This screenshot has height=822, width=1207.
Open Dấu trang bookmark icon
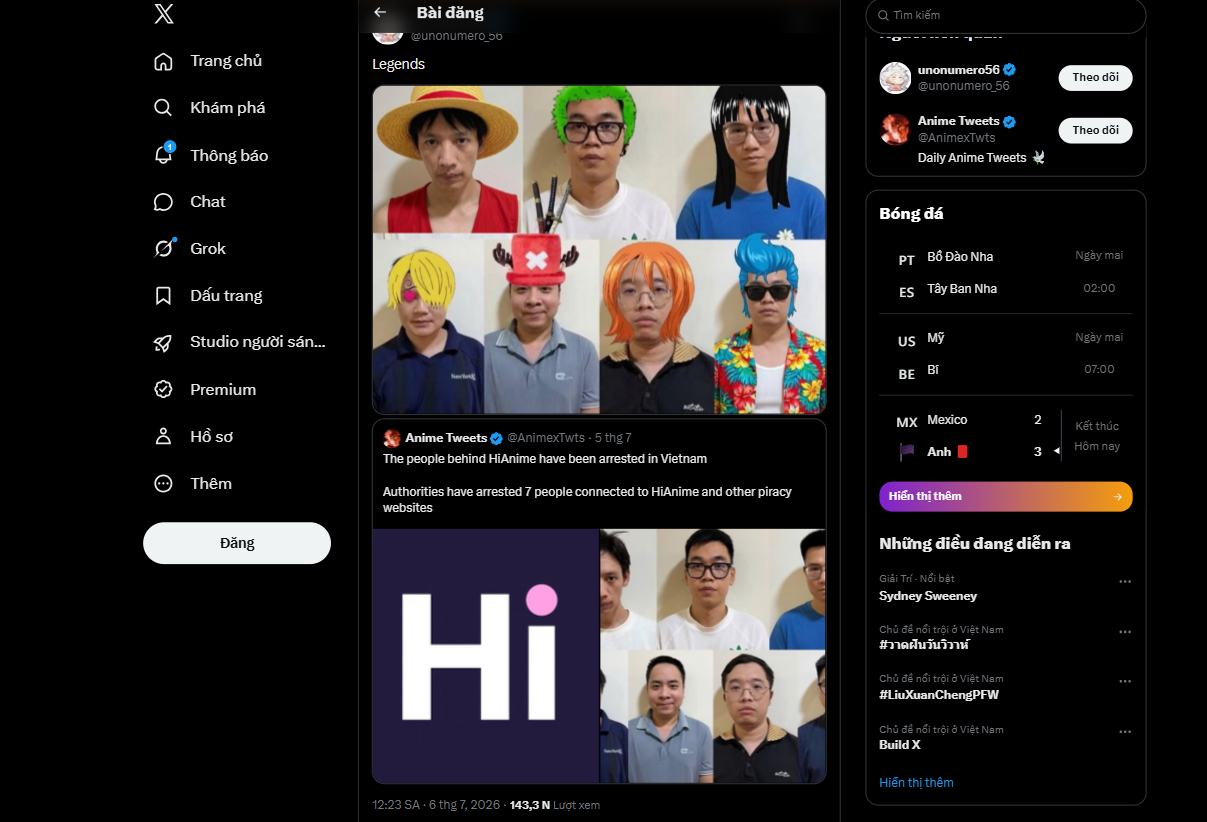[x=164, y=296]
